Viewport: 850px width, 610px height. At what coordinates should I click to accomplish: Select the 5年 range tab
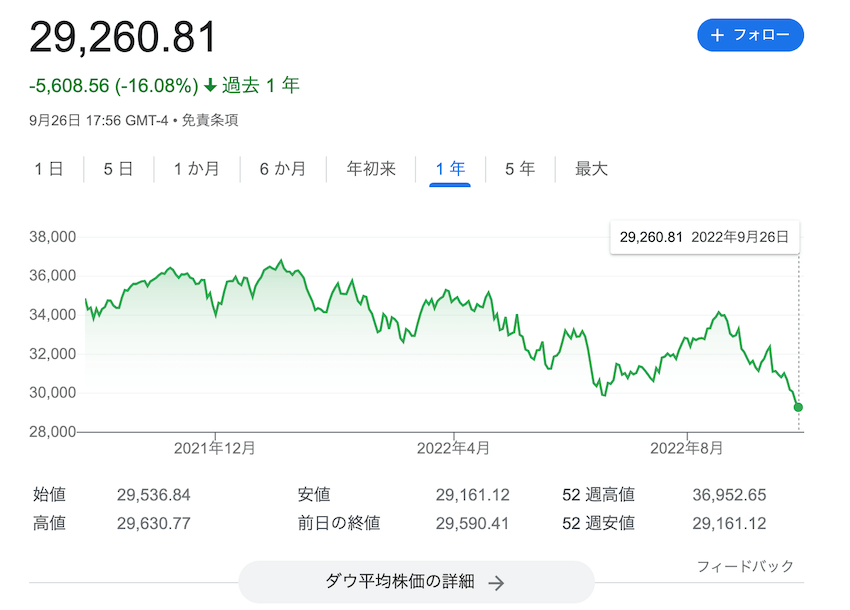tap(520, 169)
